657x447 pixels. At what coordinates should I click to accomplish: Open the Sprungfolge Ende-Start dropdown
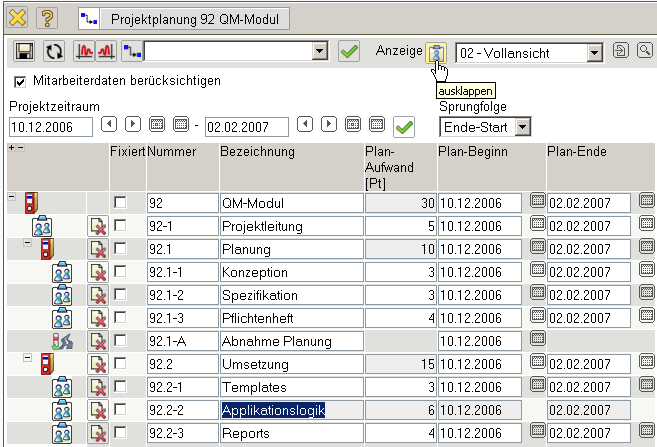click(522, 127)
